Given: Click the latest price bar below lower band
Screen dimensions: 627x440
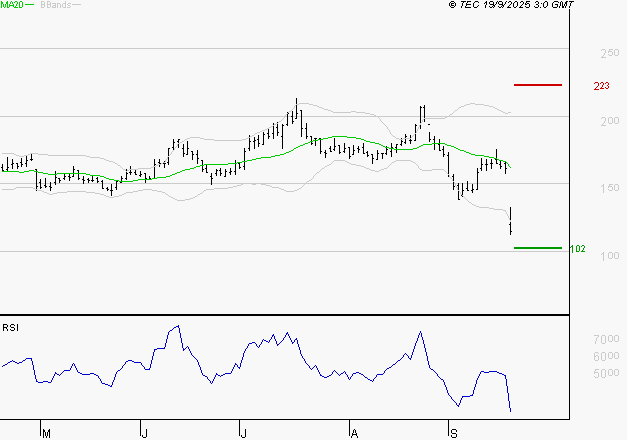Looking at the screenshot, I should [x=511, y=221].
